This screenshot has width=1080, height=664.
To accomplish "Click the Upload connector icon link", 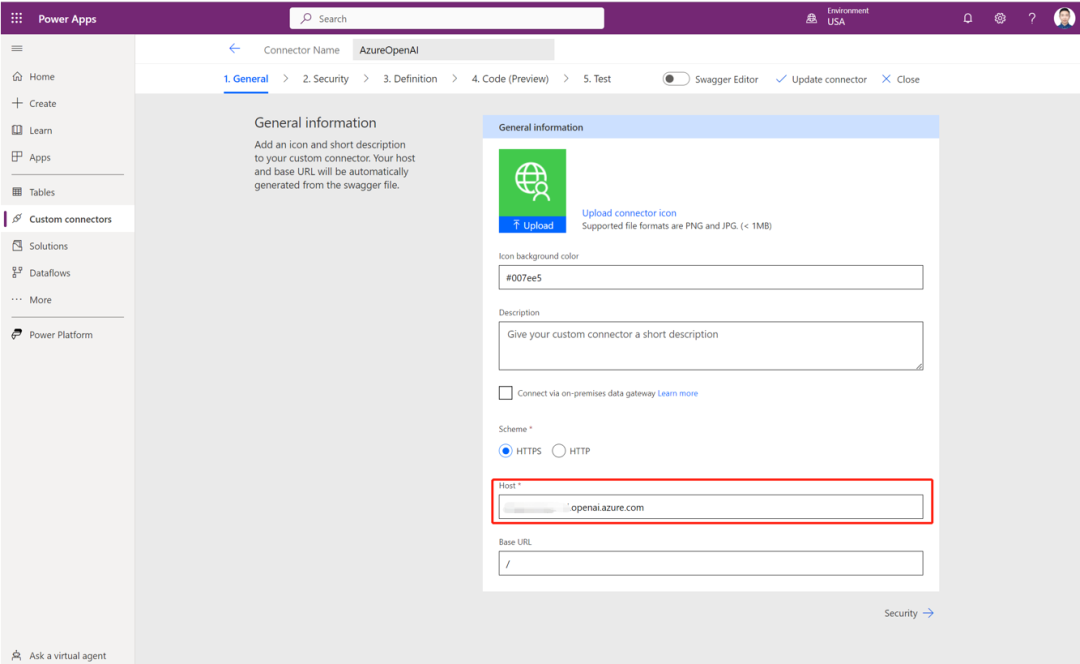I will point(629,213).
